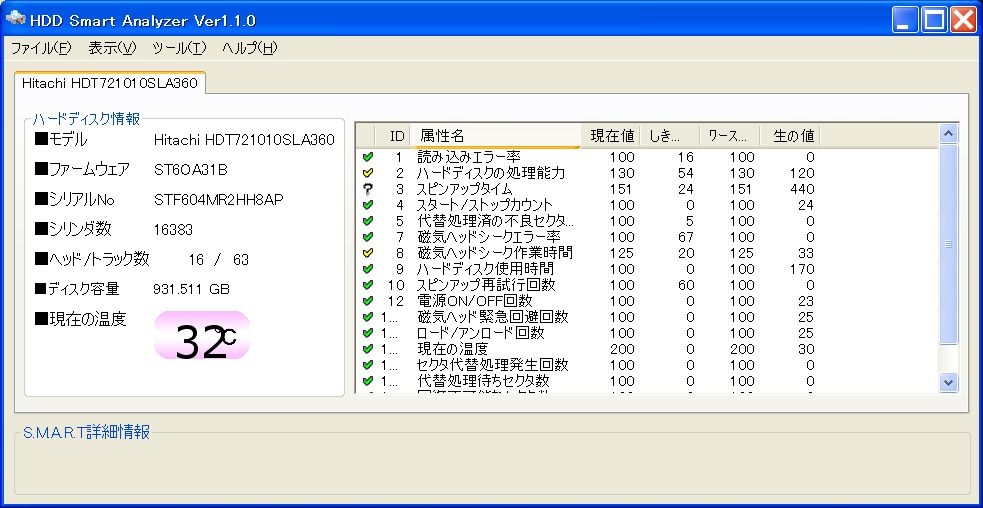Sort by the ワース... column header
The image size is (983, 508).
tap(729, 135)
